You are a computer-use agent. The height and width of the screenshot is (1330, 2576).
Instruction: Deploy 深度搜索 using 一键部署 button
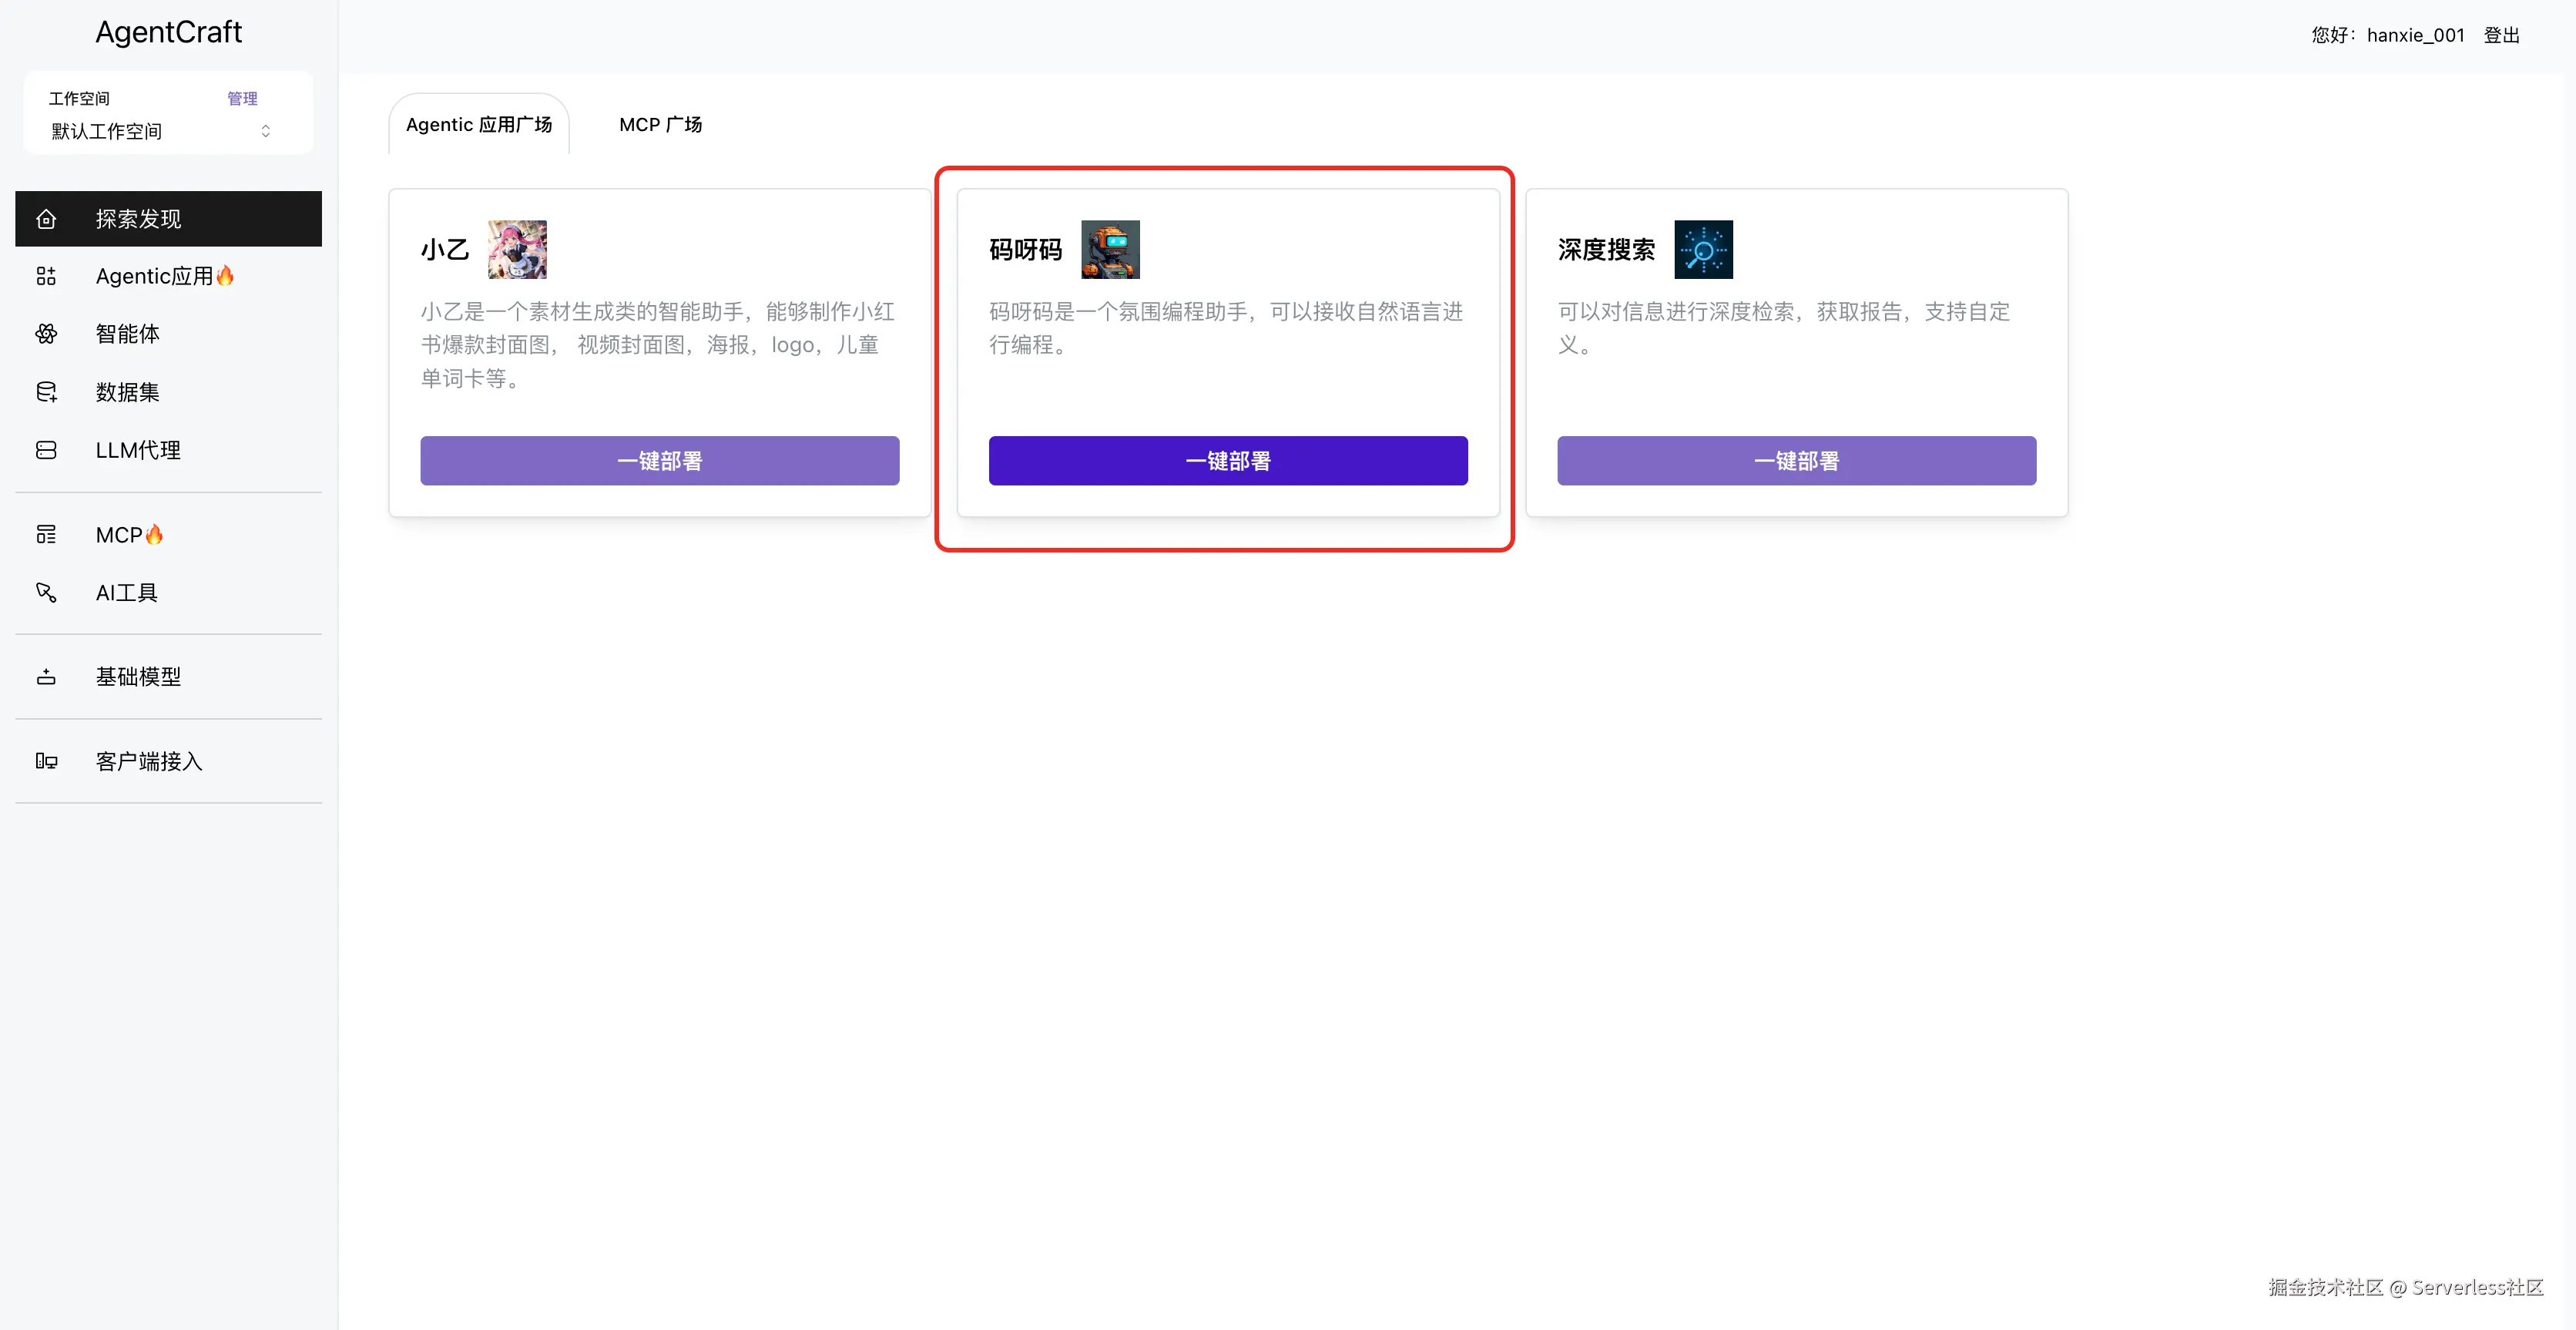[x=1796, y=461]
